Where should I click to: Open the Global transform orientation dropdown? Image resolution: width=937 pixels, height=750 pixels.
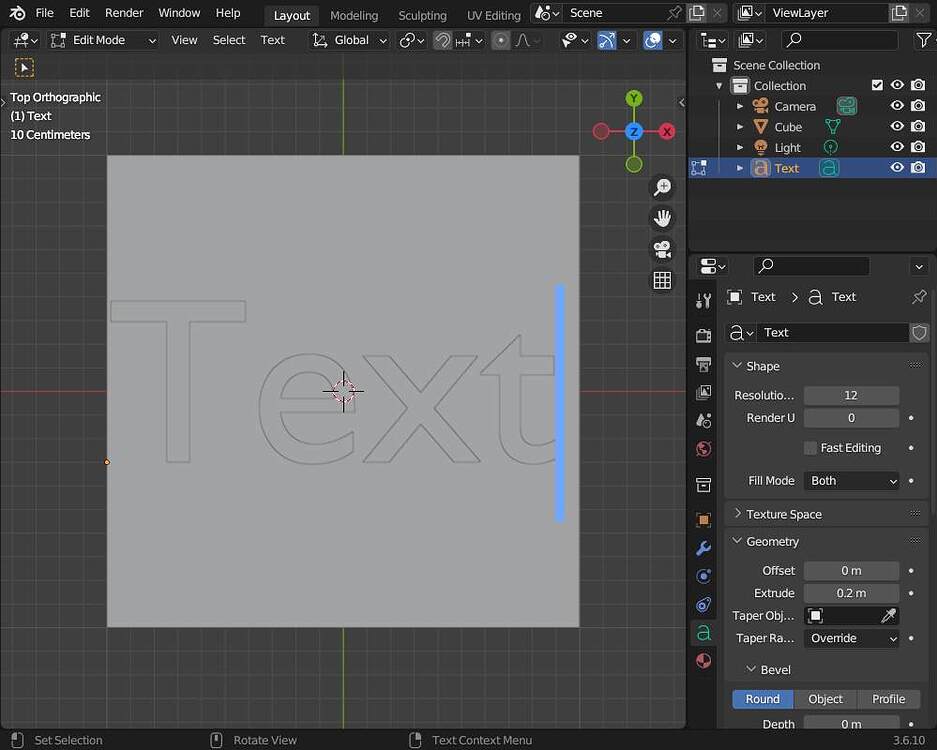pyautogui.click(x=350, y=40)
